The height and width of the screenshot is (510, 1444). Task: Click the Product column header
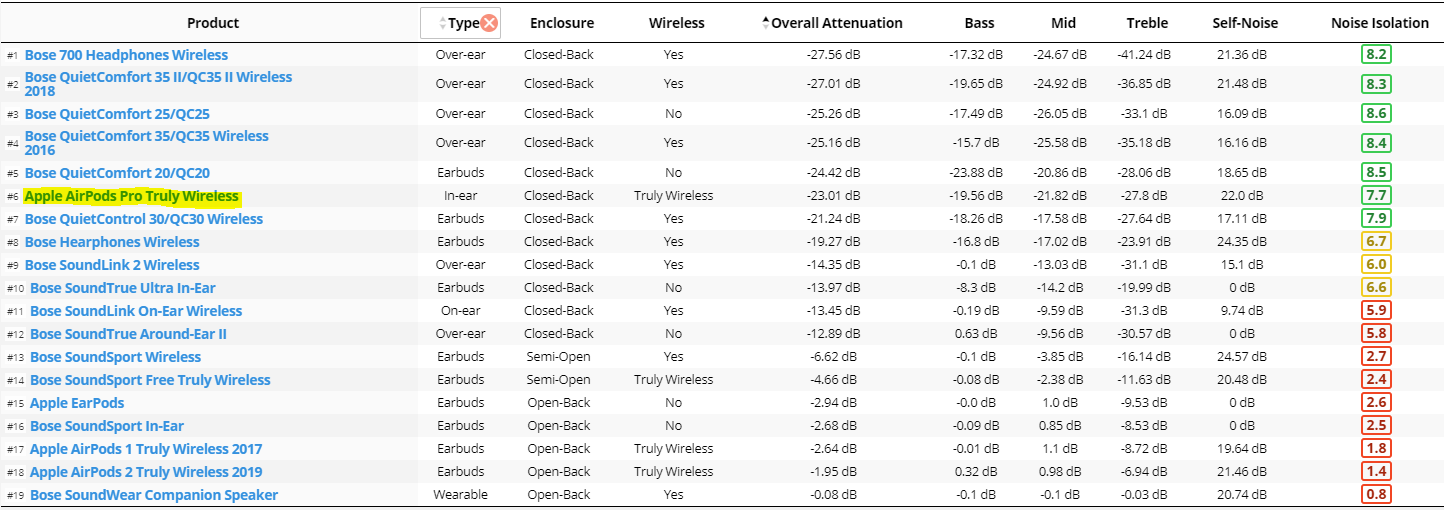(214, 23)
